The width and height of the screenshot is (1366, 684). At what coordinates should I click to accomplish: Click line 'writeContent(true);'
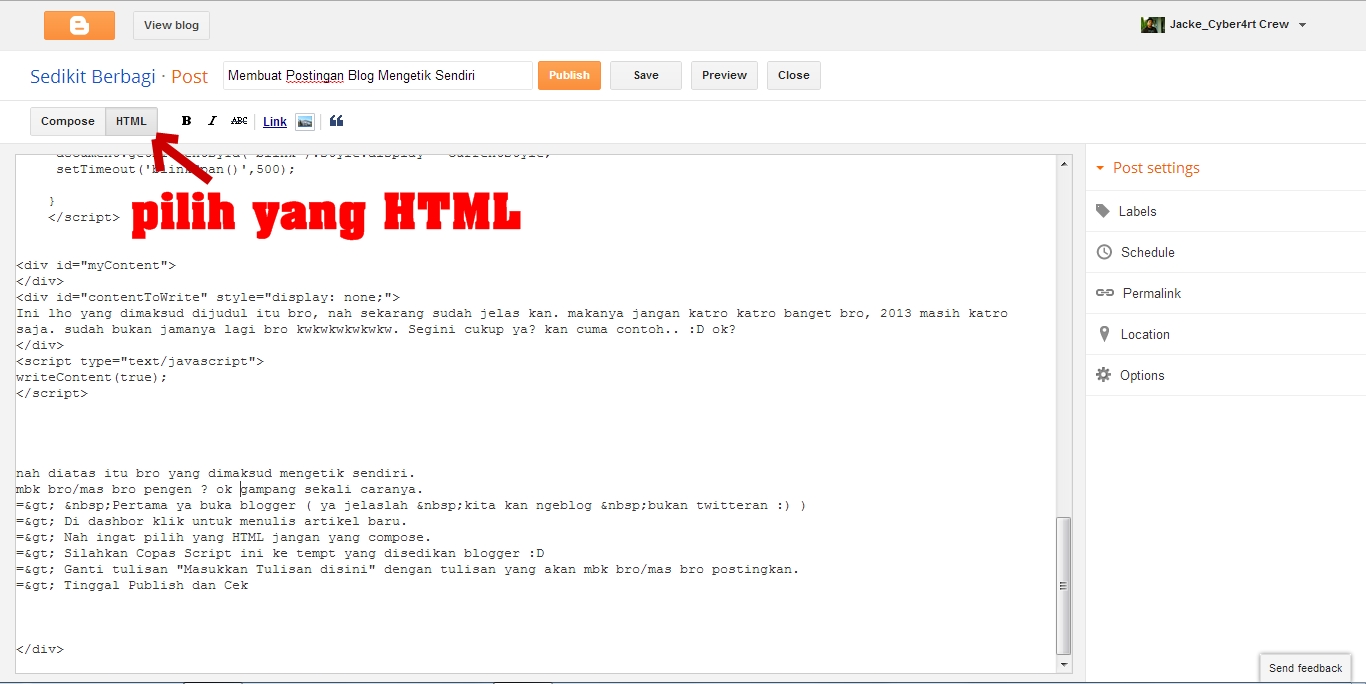point(92,377)
